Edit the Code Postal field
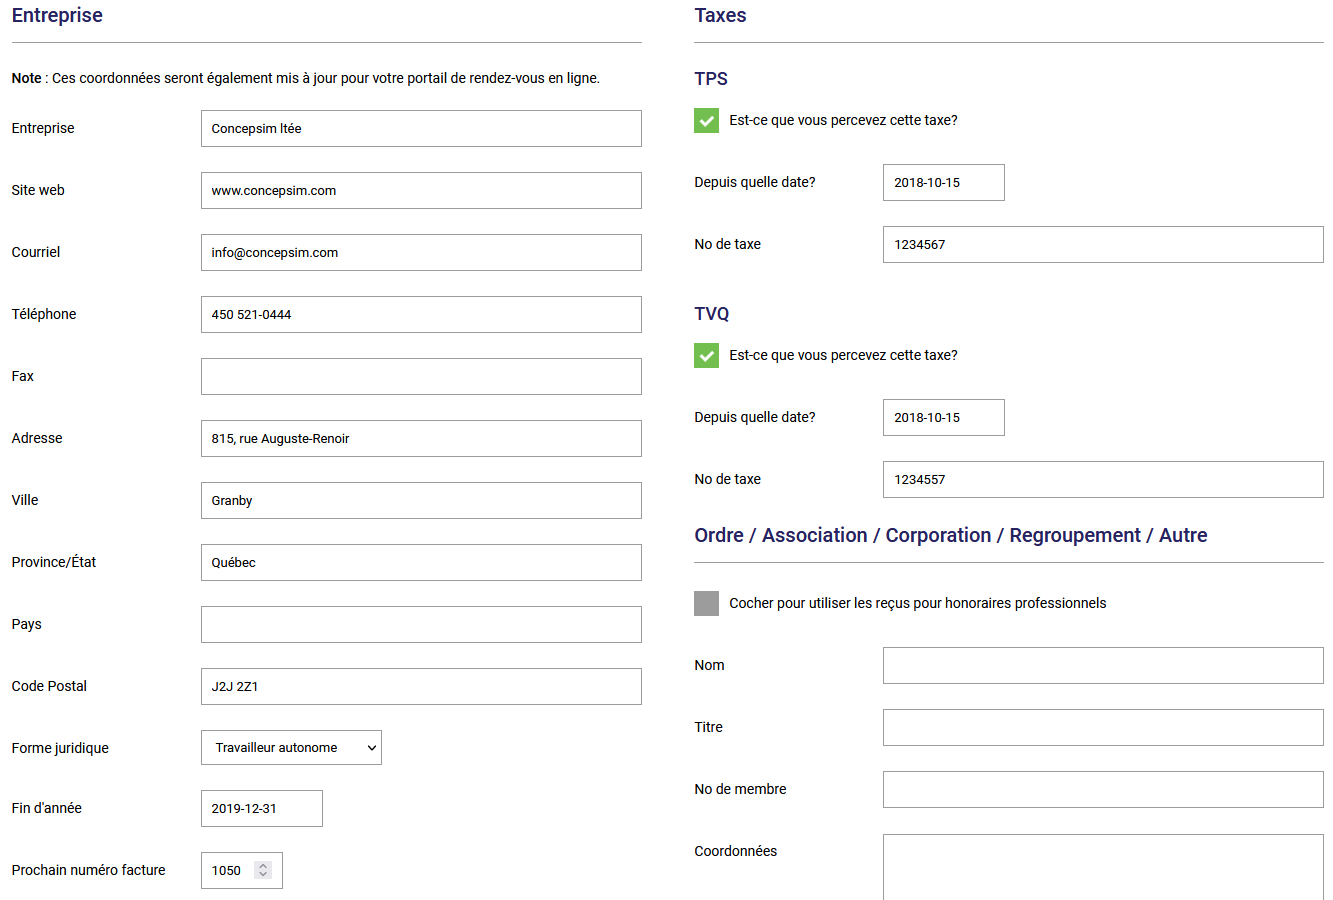Screen dimensions: 1333x900 coord(421,687)
